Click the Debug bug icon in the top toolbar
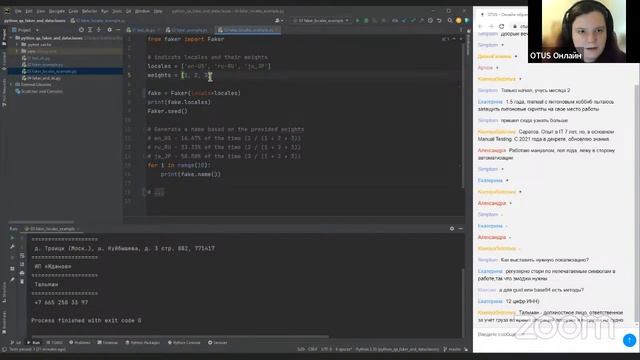640x360 pixels. pyautogui.click(x=366, y=20)
